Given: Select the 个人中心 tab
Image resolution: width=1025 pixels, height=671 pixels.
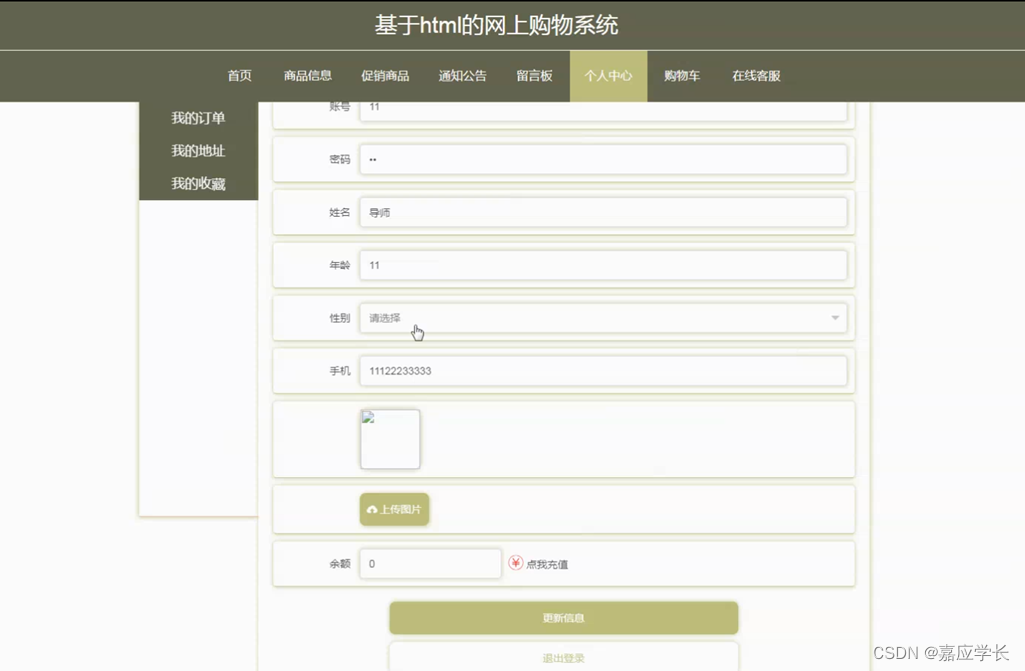Looking at the screenshot, I should click(609, 76).
